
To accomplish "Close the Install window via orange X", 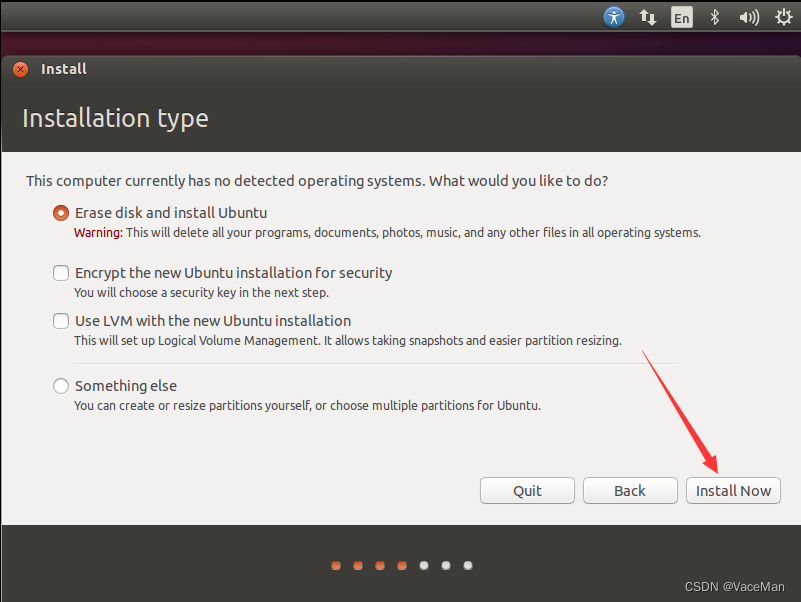I will 19,69.
